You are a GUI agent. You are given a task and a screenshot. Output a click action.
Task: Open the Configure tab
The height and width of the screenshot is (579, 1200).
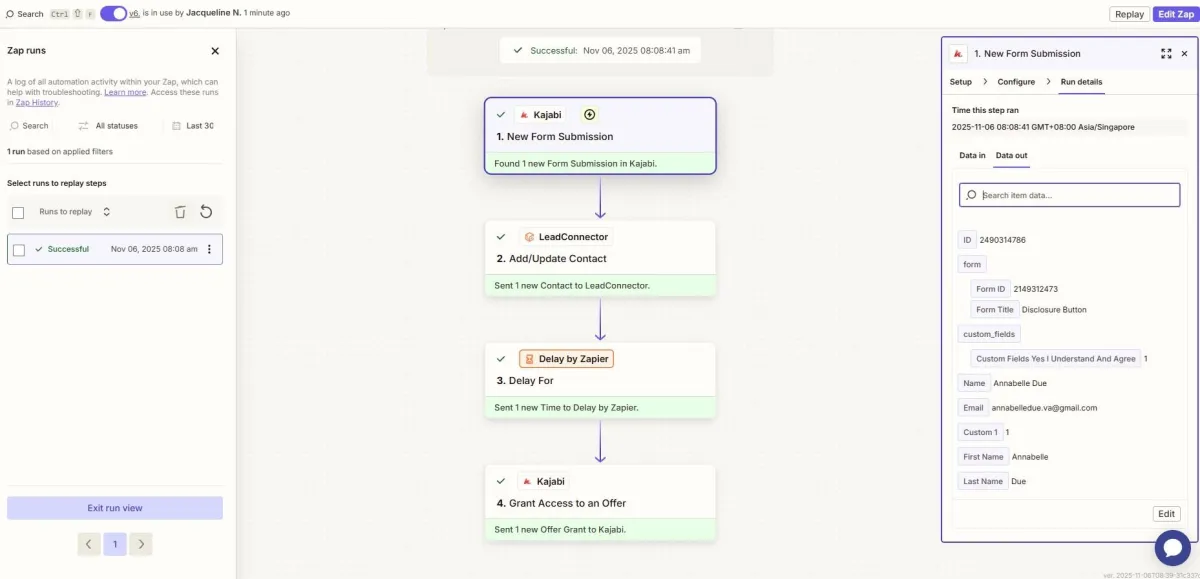click(x=1016, y=82)
